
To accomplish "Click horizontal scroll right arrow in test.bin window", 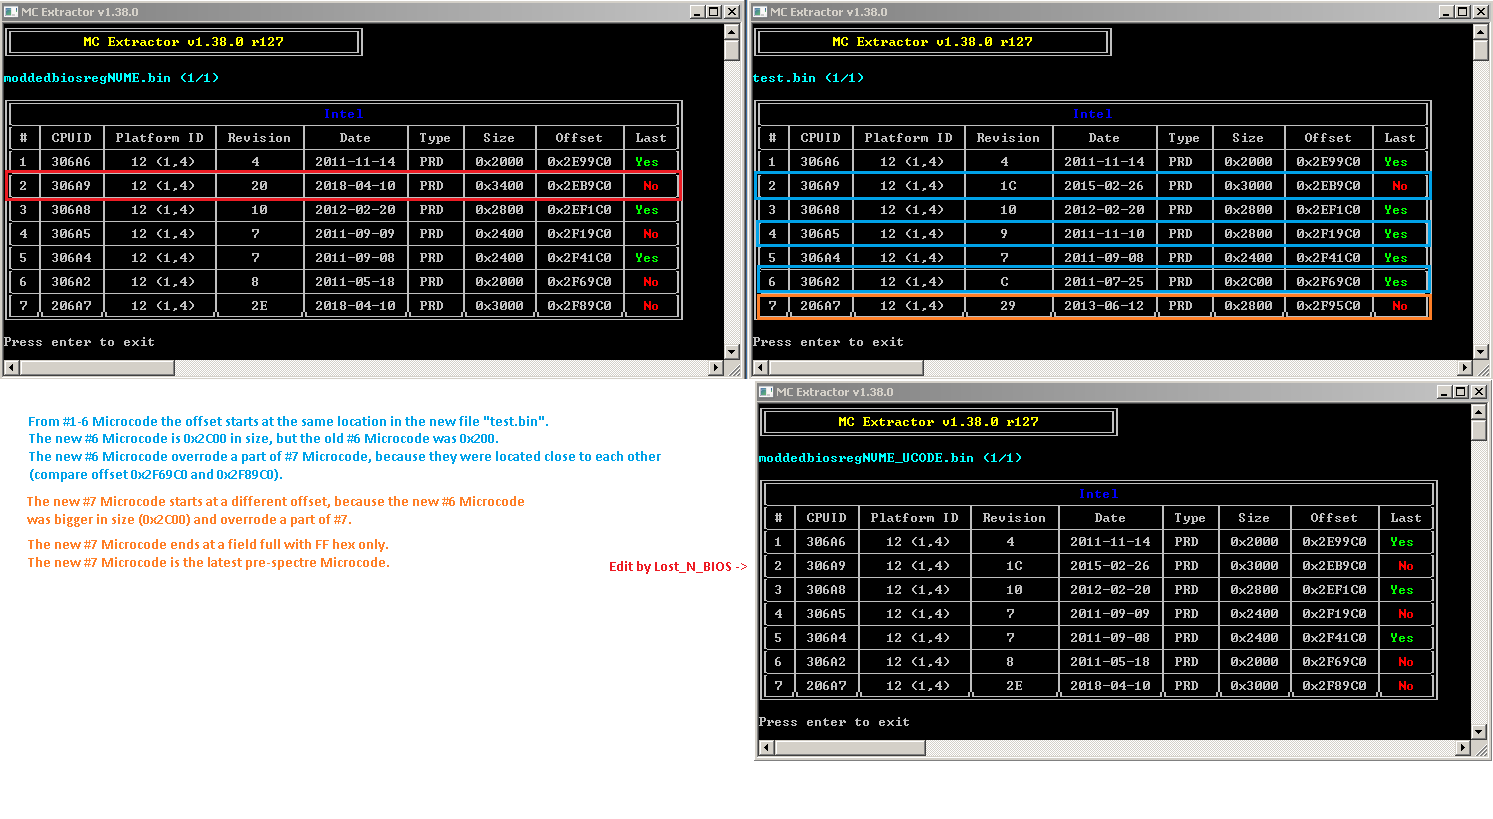I will pos(1465,368).
